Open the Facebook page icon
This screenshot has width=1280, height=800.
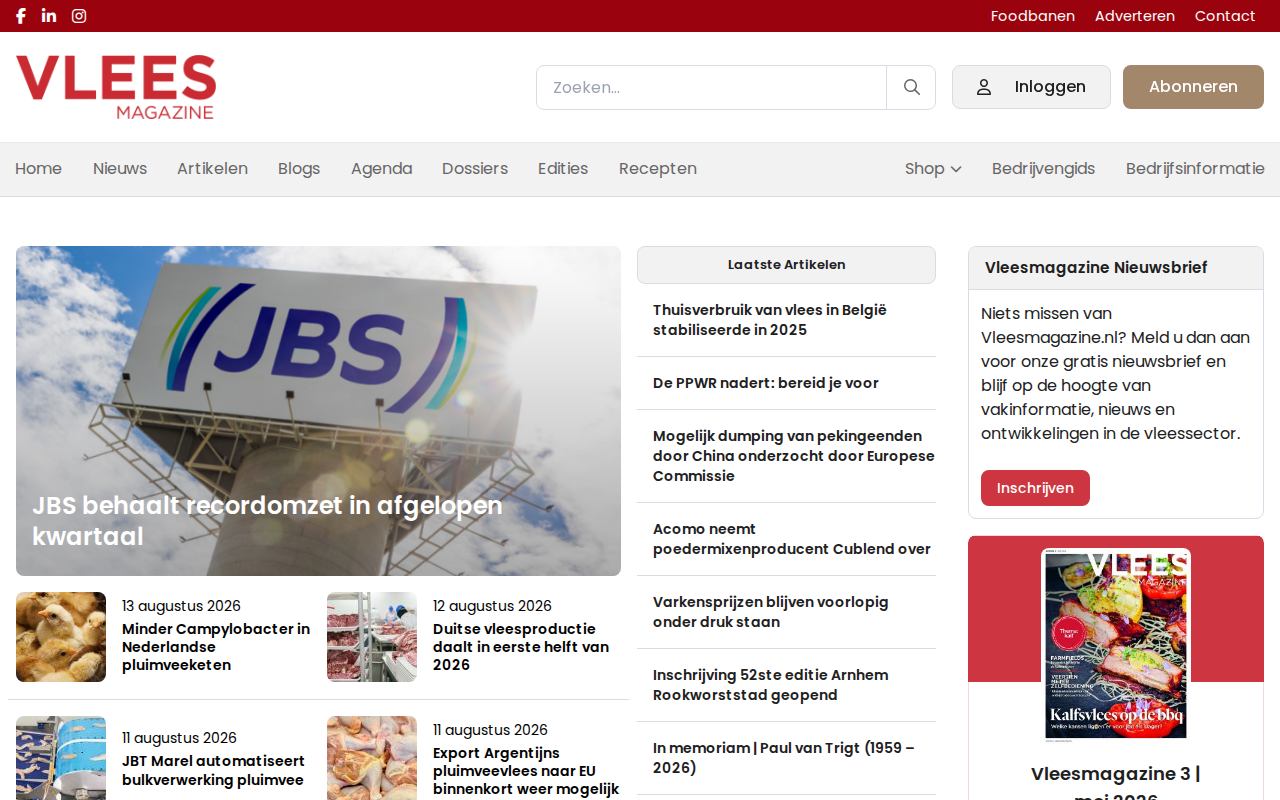click(x=20, y=16)
